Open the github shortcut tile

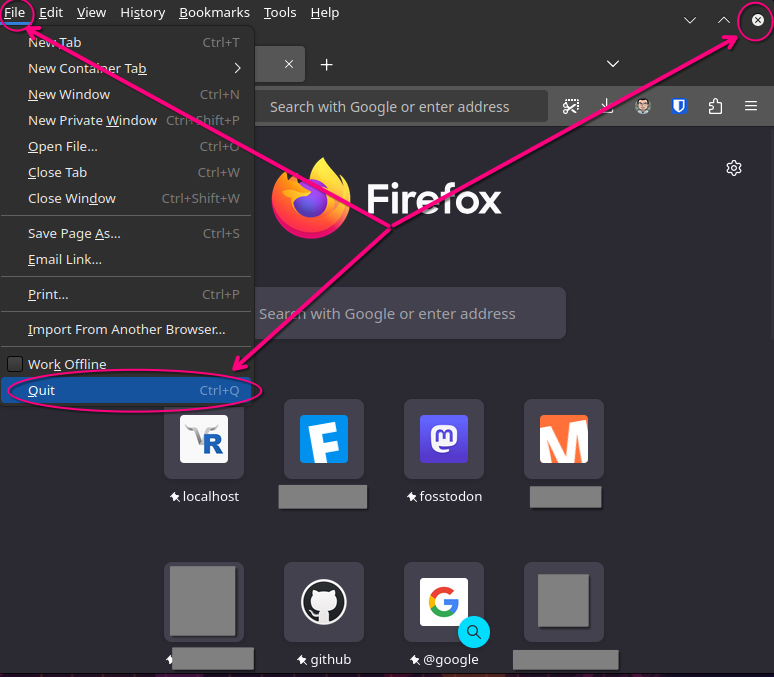(x=324, y=602)
